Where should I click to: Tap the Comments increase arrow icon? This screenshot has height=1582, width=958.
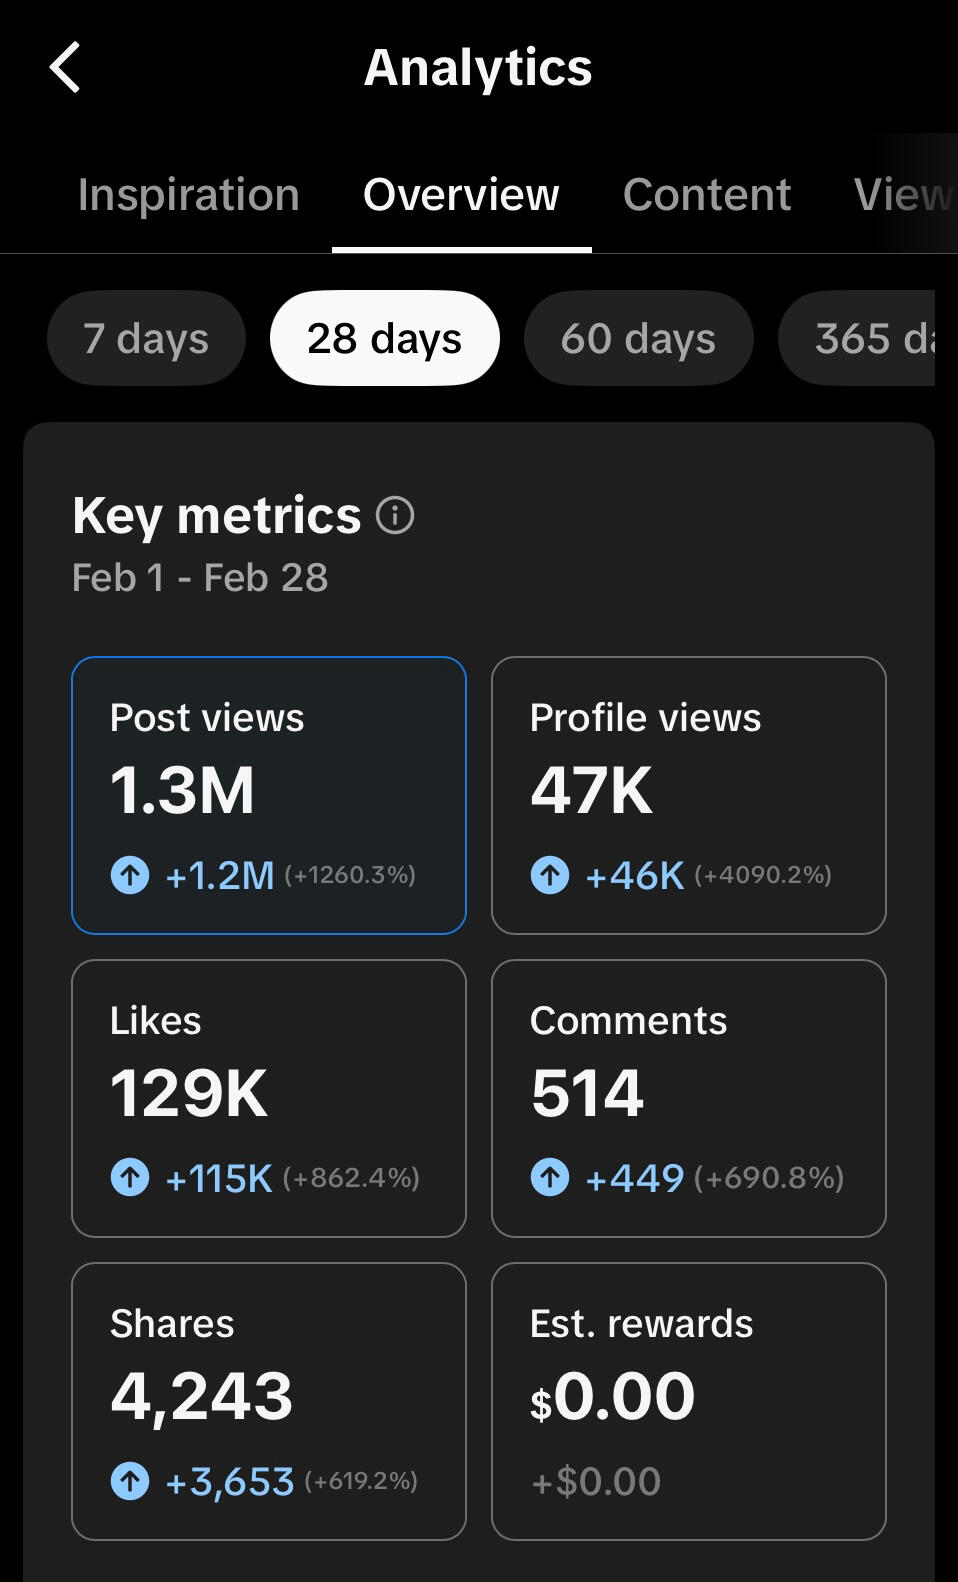[550, 1178]
